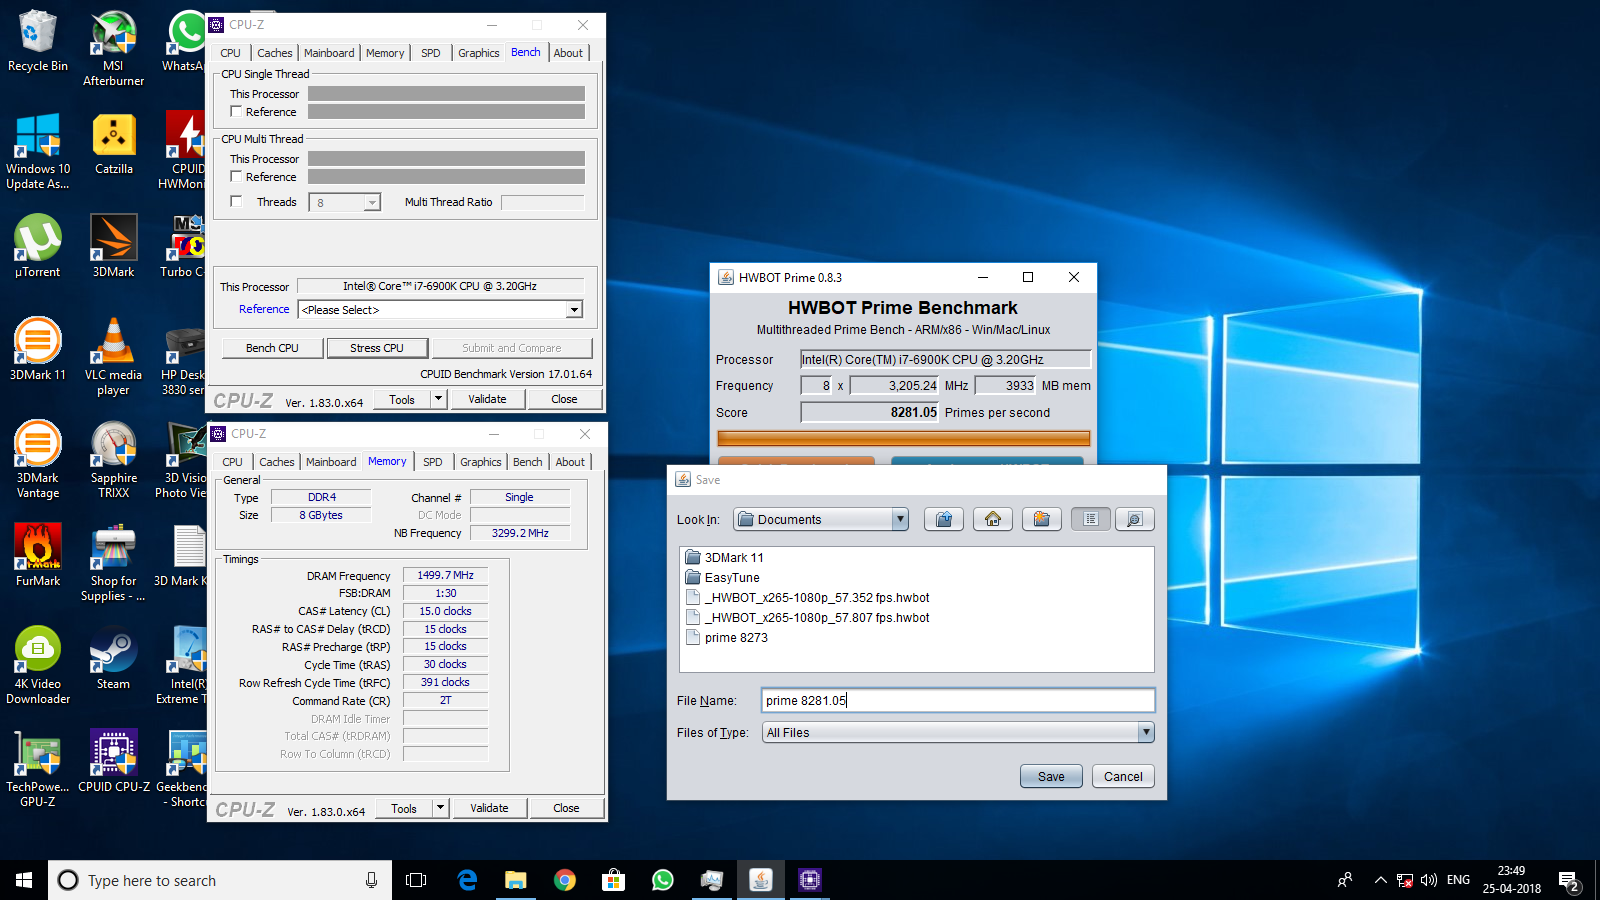Expand Tools dropdown arrow in Memory window
The image size is (1600, 900).
point(440,808)
